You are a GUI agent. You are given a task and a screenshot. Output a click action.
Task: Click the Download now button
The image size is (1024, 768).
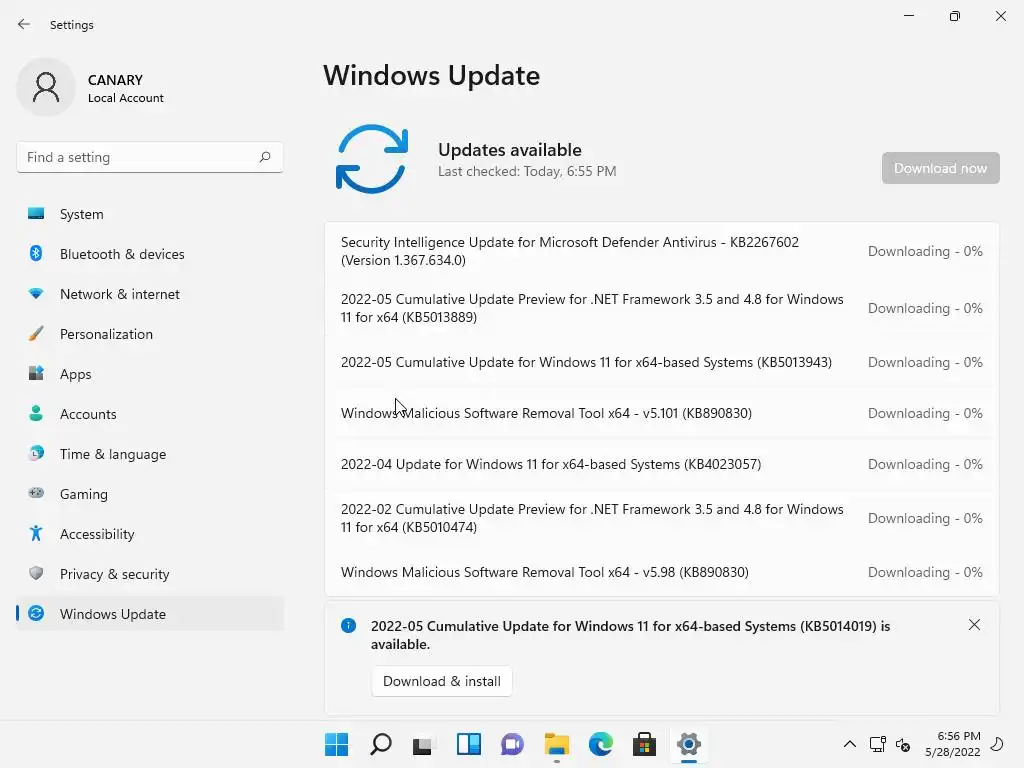940,168
